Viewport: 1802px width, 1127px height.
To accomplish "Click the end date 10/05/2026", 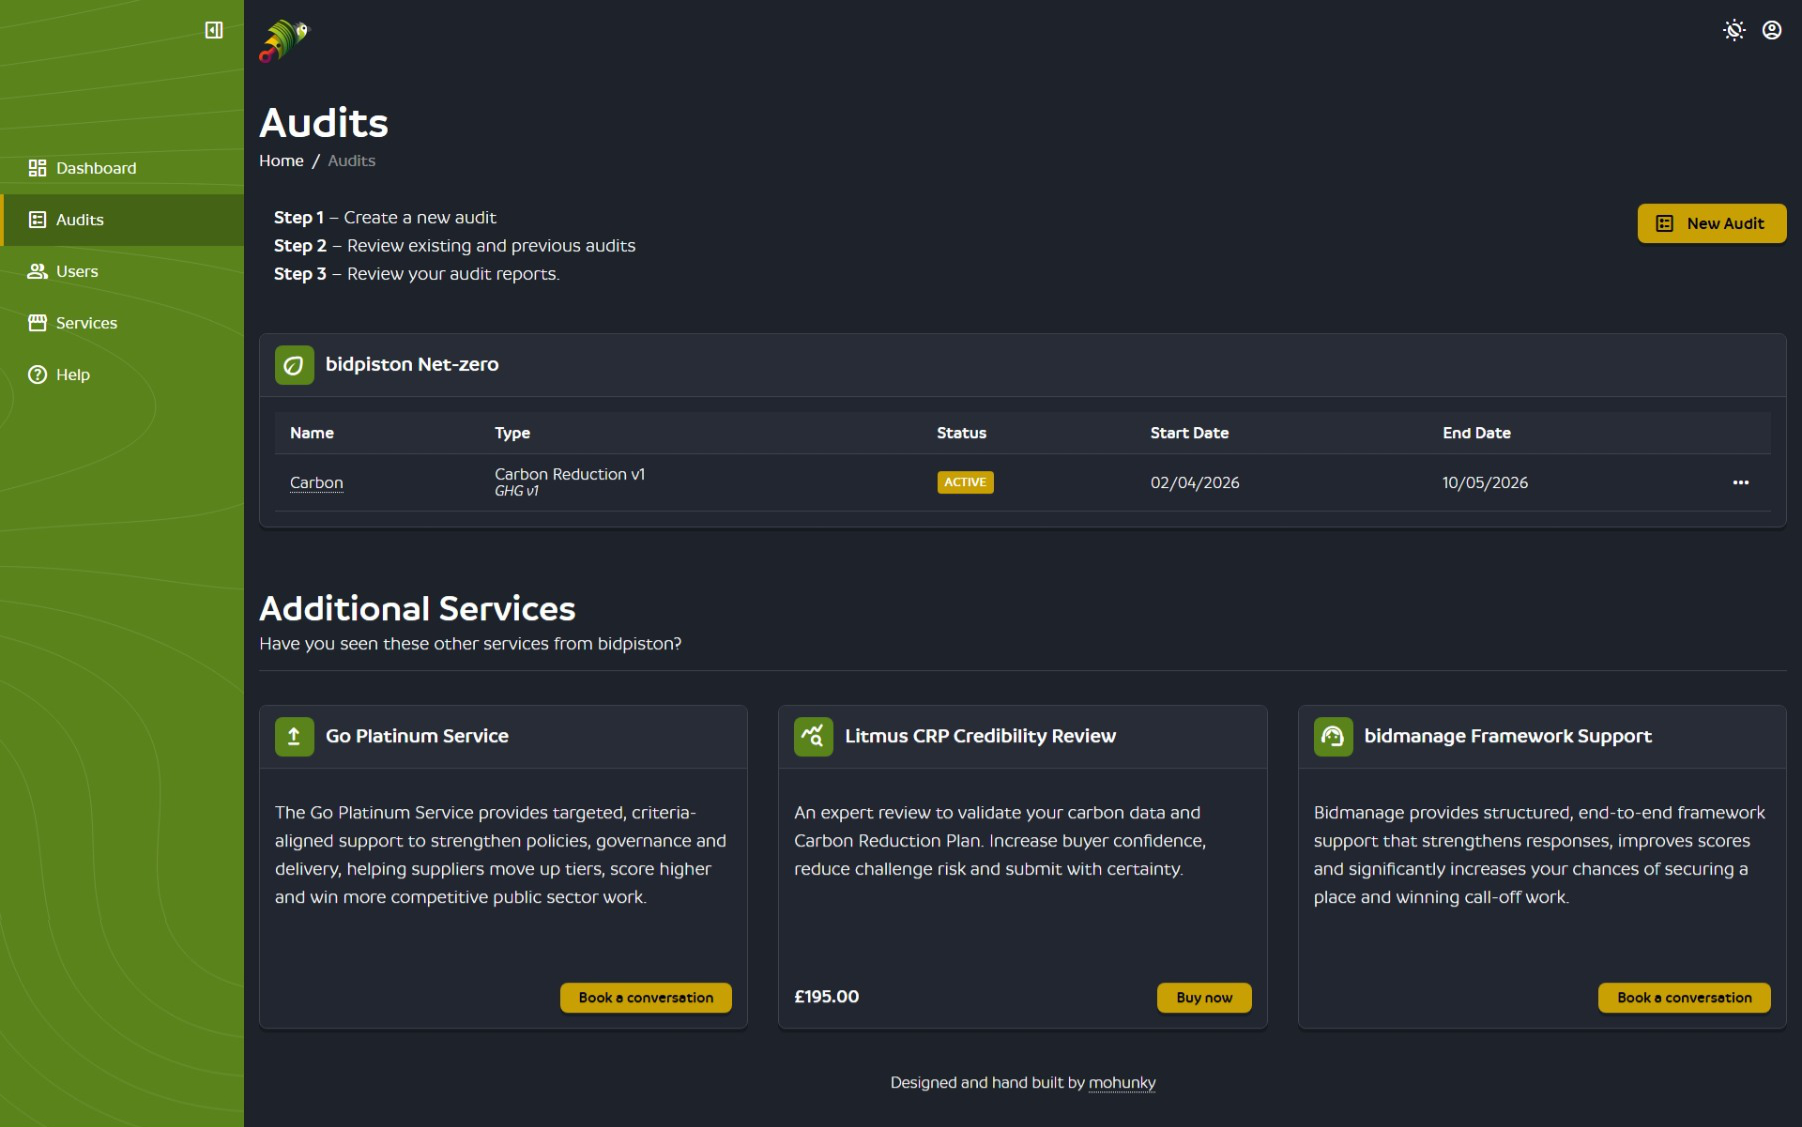I will 1485,483.
